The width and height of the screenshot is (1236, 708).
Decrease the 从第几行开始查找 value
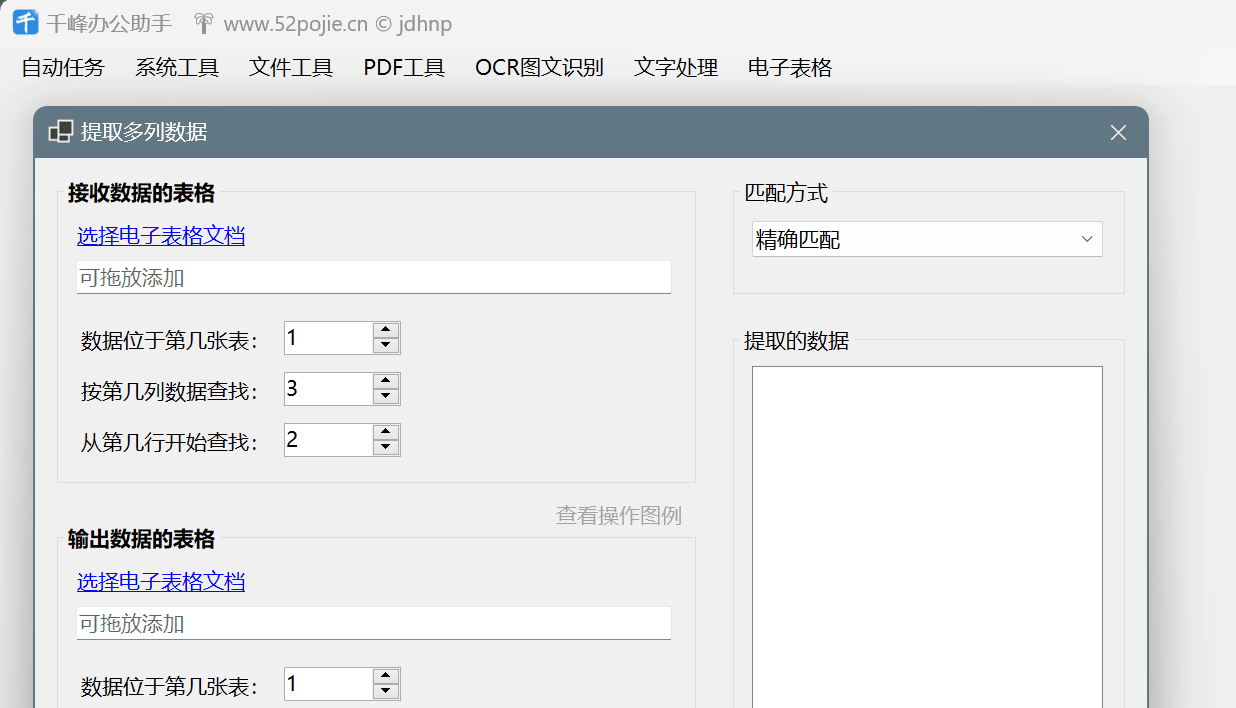click(x=386, y=448)
